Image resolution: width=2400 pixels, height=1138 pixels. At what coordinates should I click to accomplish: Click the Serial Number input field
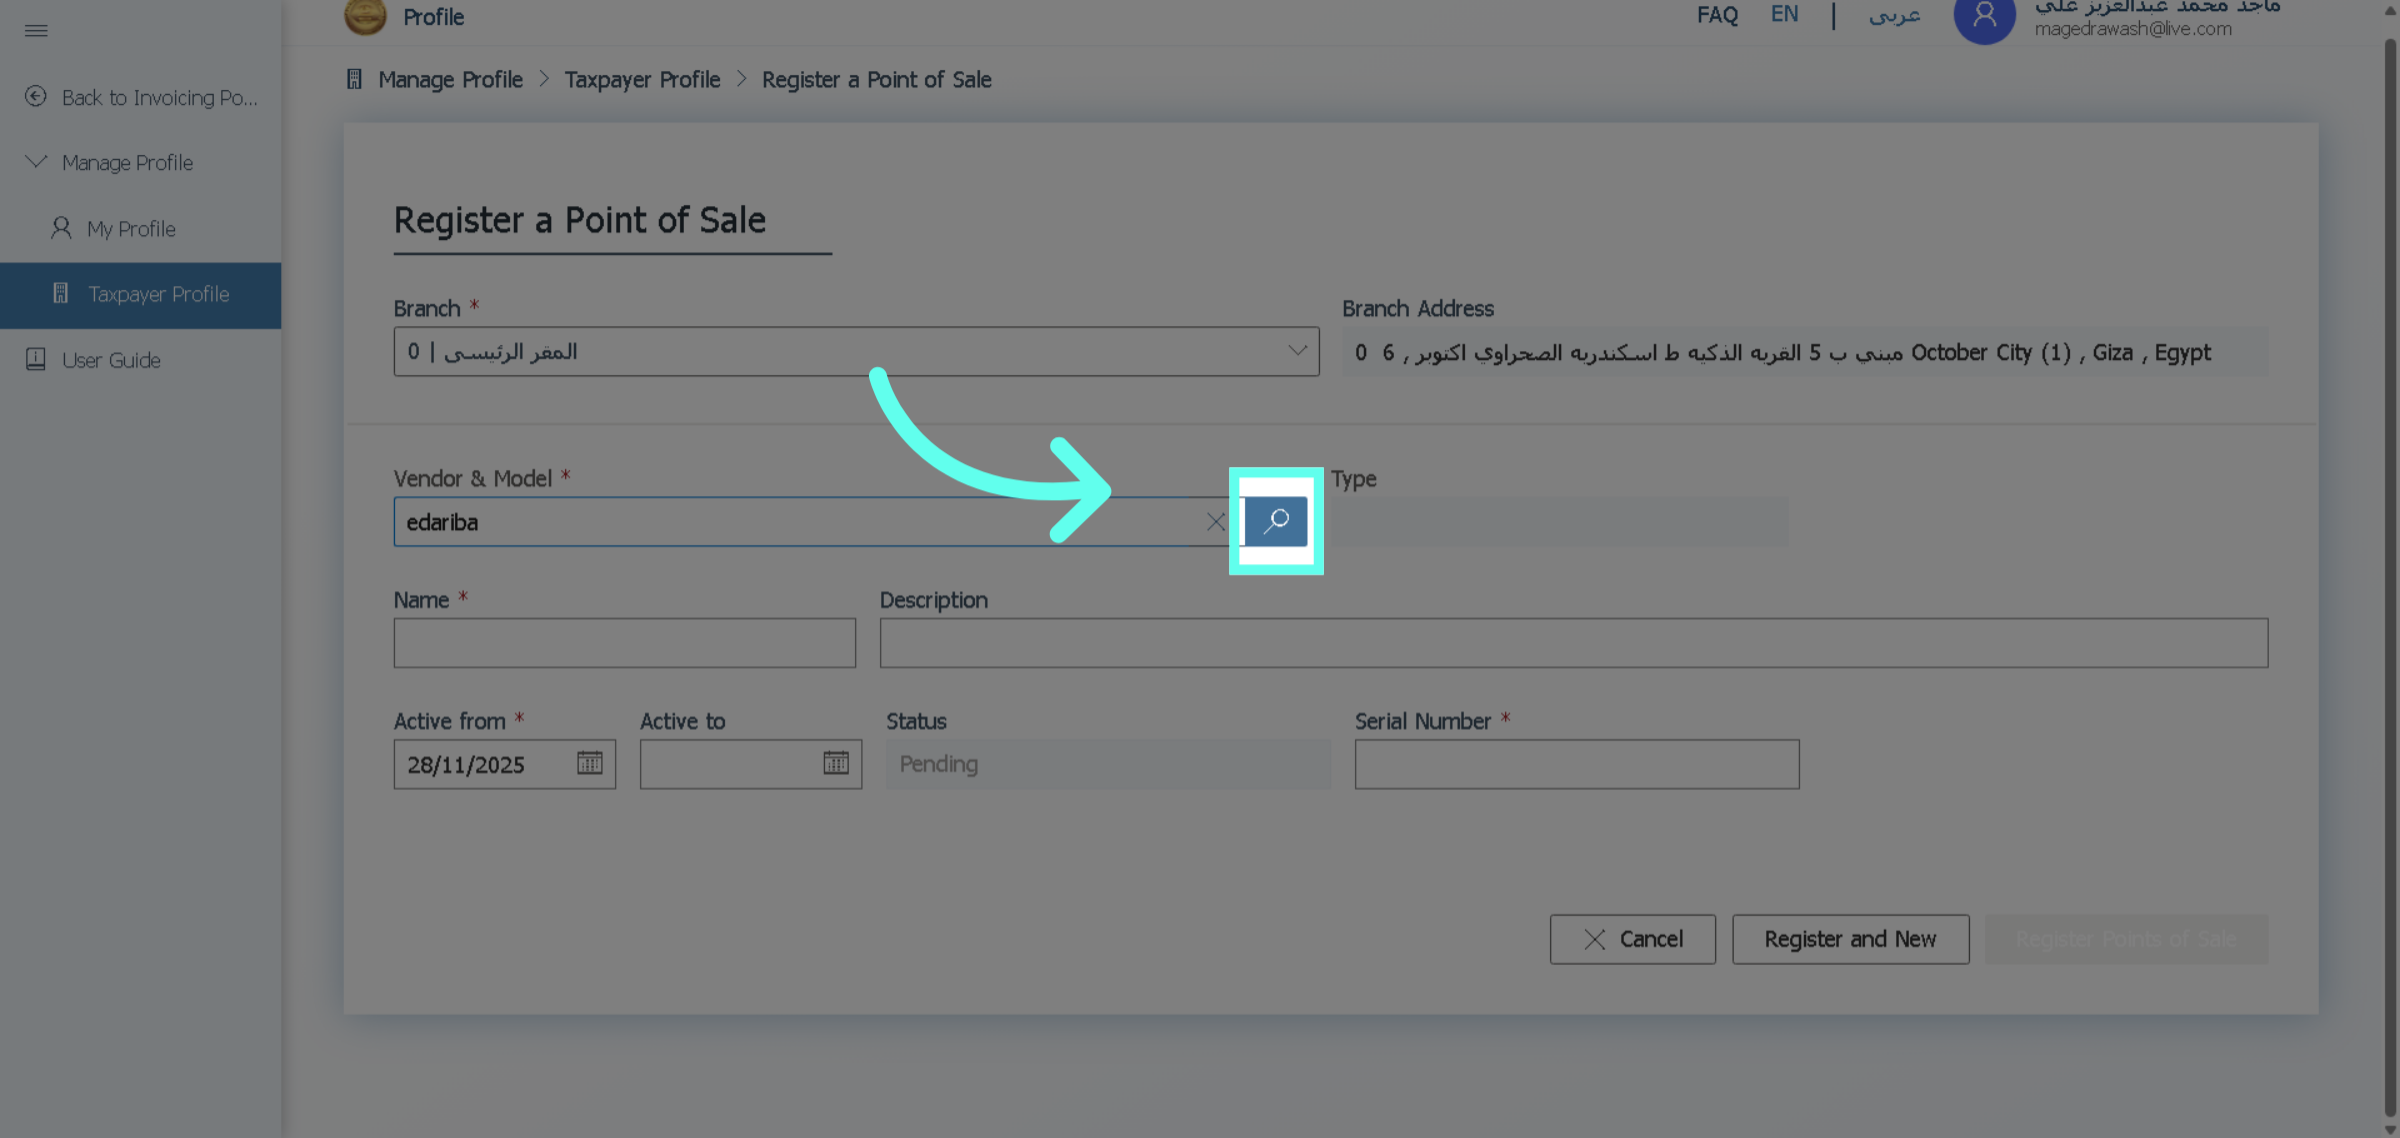tap(1576, 765)
